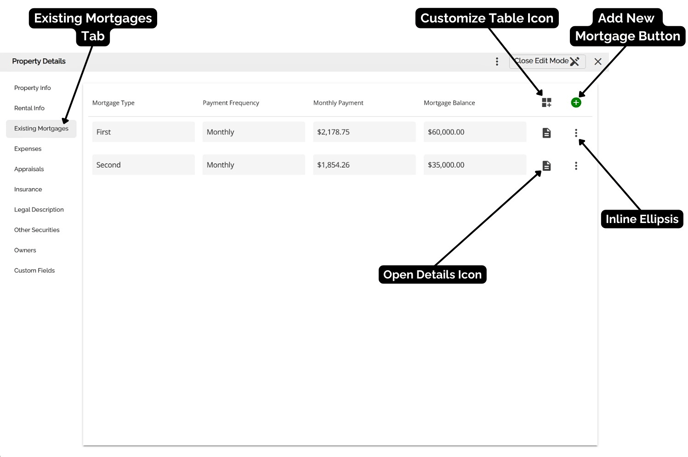Open Custom Fields tab
The width and height of the screenshot is (688, 457).
point(34,271)
